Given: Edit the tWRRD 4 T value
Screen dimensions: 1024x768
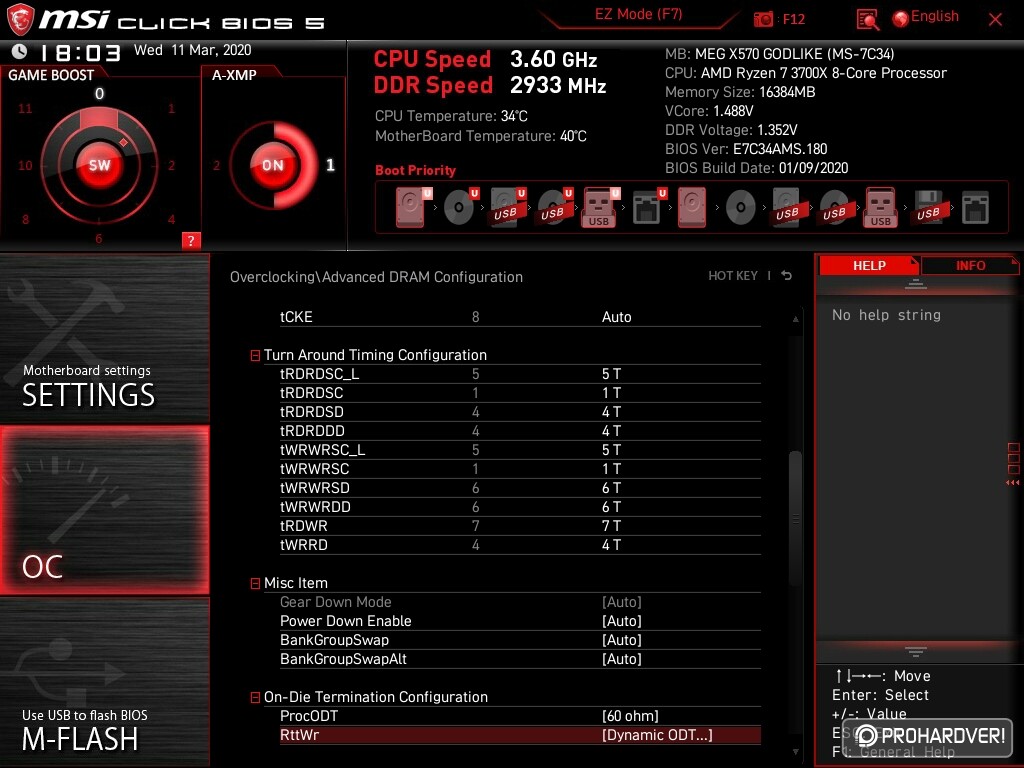Looking at the screenshot, I should pyautogui.click(x=611, y=544).
